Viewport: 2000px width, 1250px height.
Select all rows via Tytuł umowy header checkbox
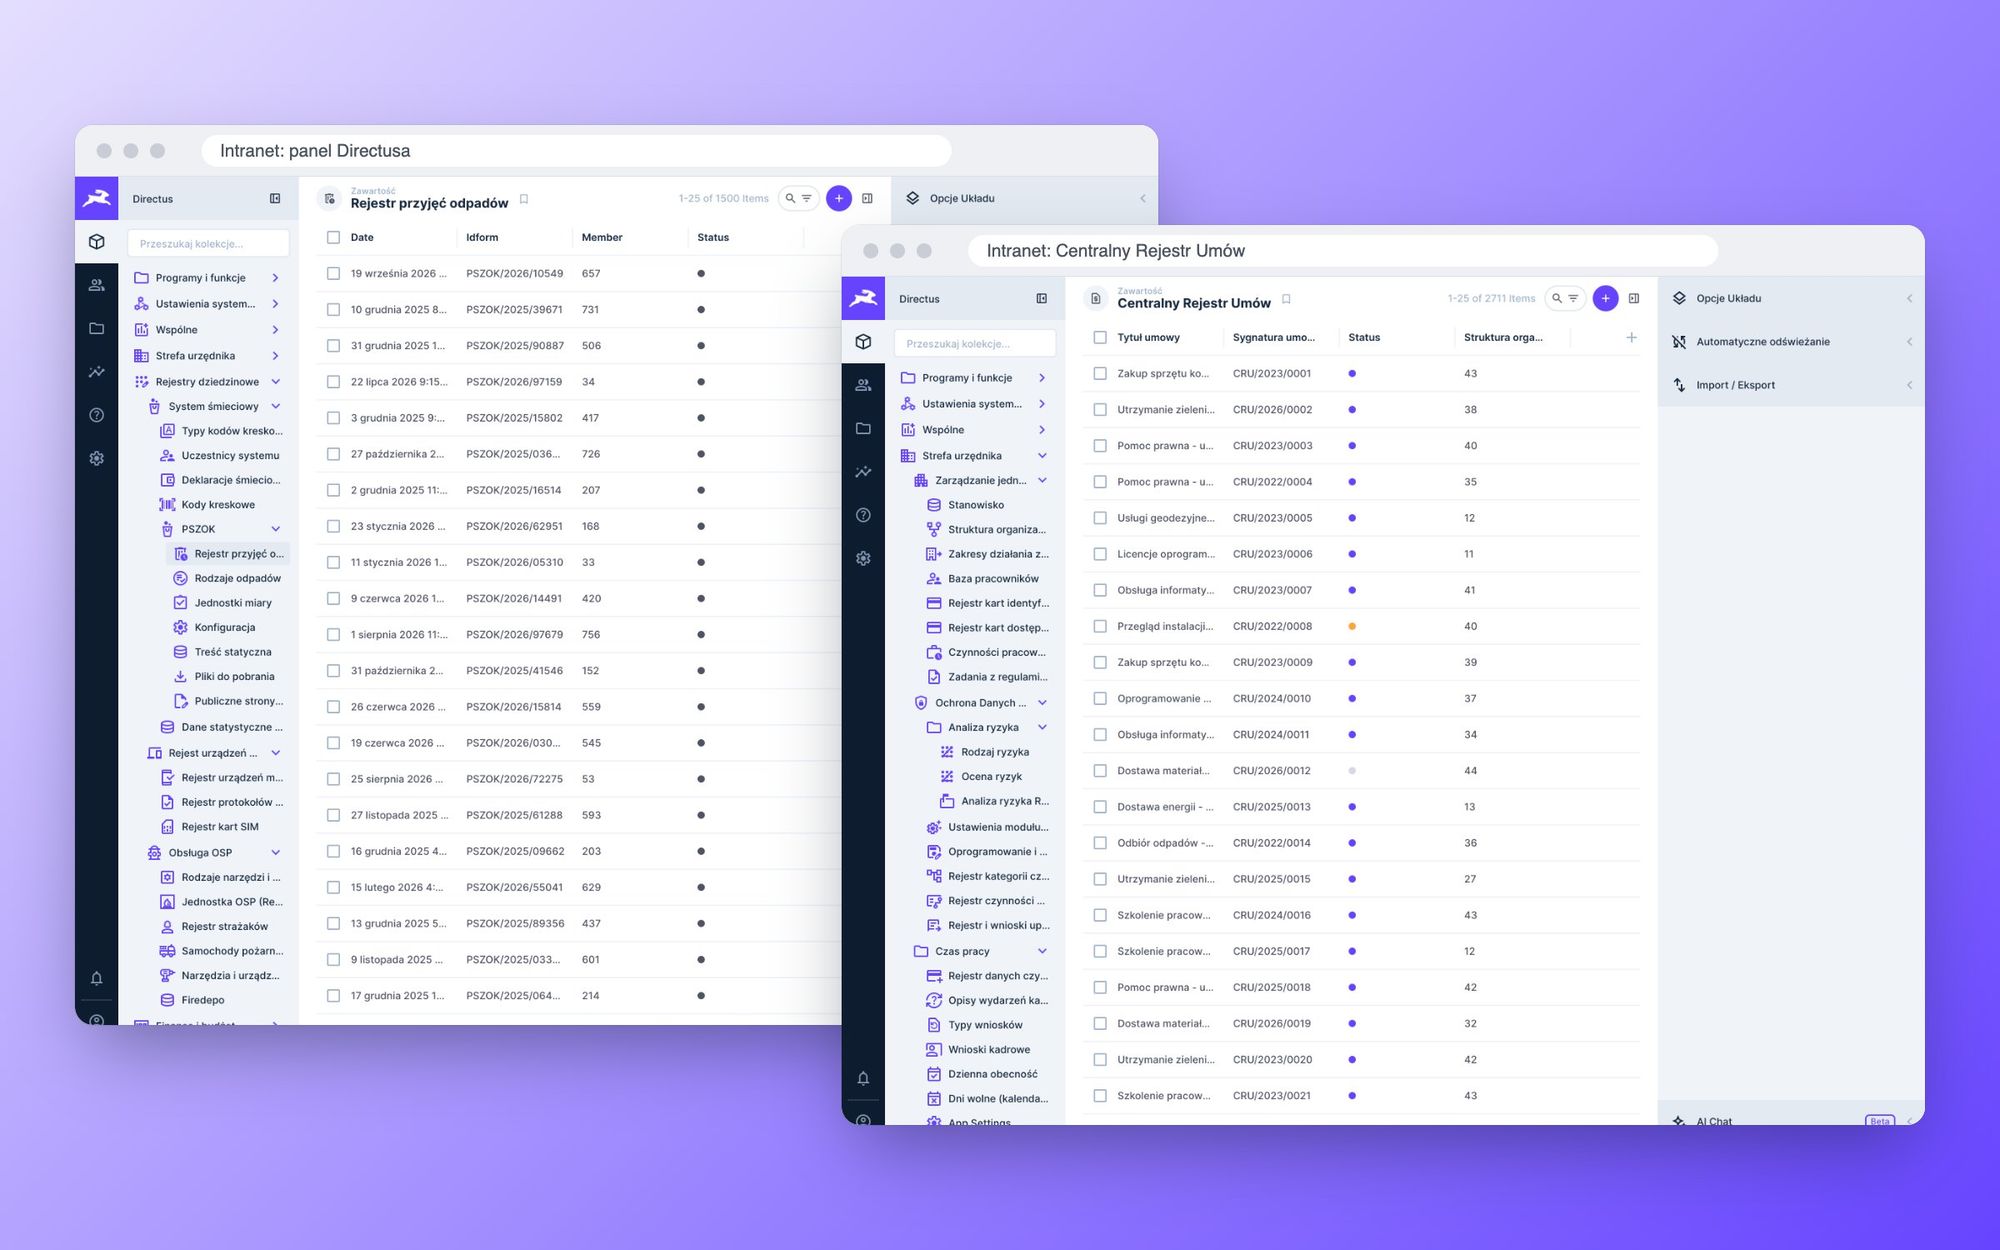point(1100,337)
